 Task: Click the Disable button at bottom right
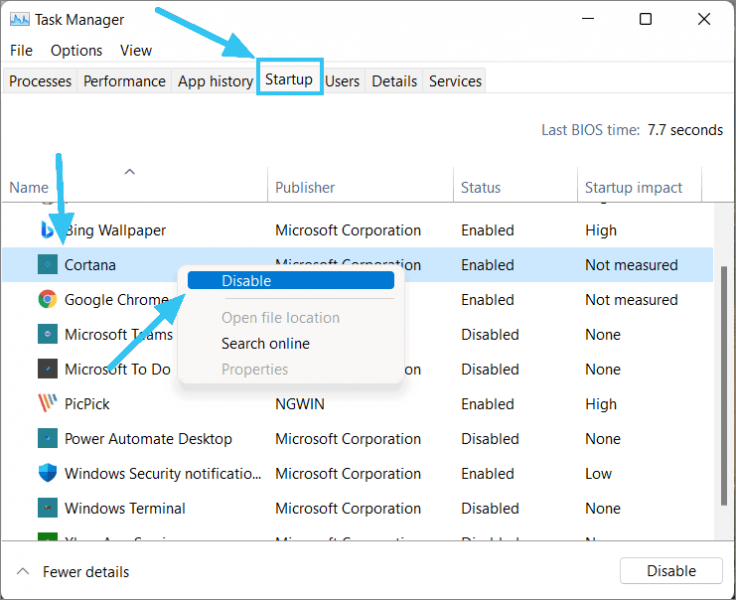point(671,570)
